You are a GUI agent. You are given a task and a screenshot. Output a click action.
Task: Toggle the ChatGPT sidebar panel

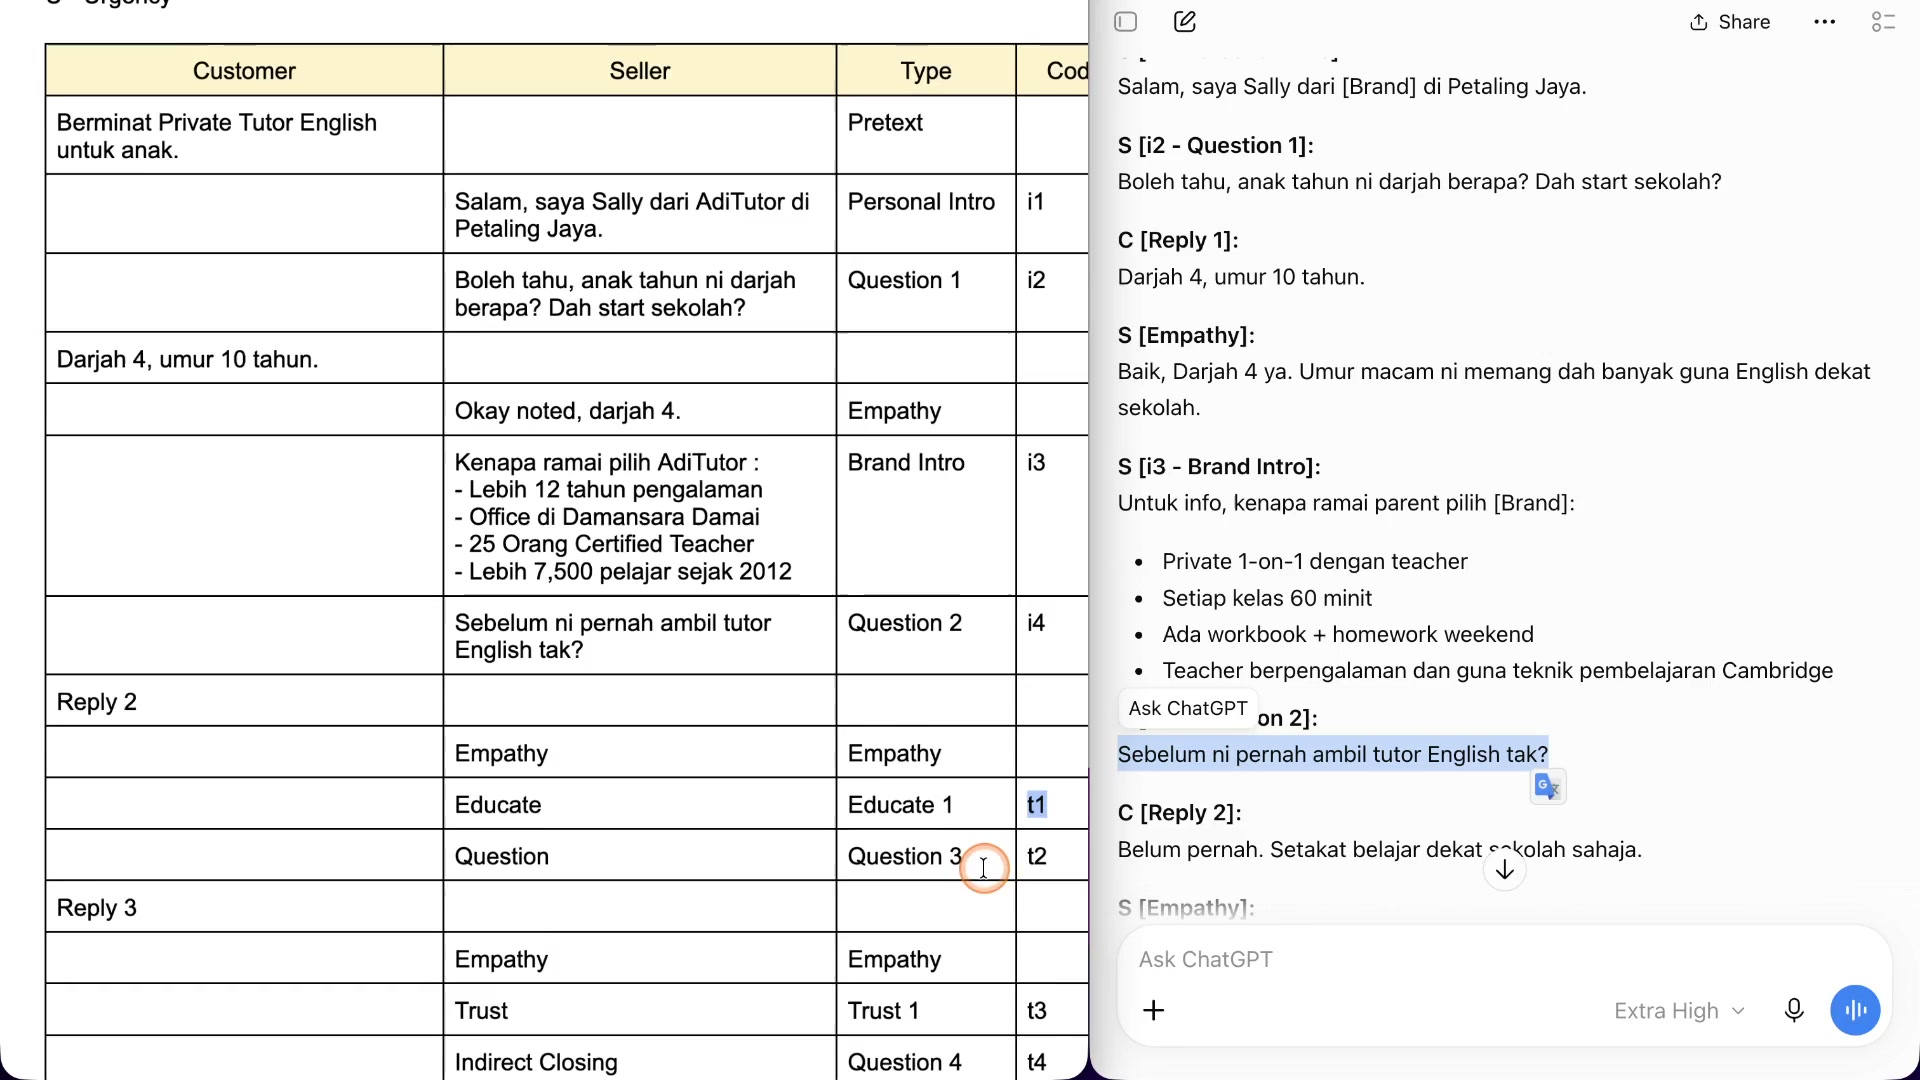pyautogui.click(x=1126, y=22)
